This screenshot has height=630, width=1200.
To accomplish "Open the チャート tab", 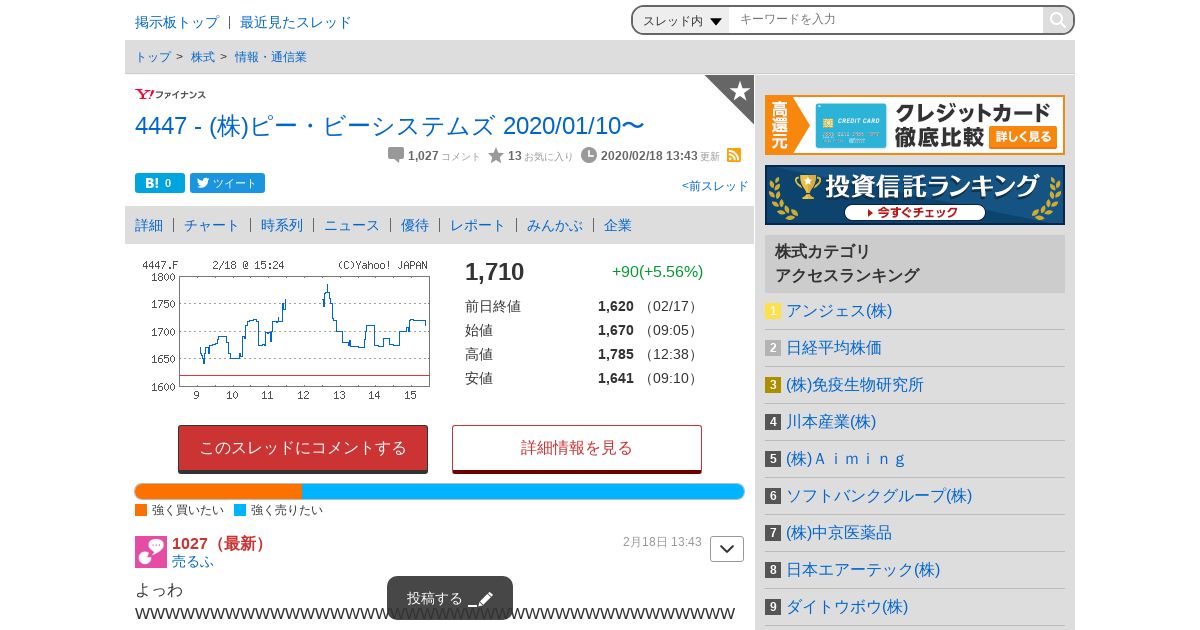I will coord(212,225).
